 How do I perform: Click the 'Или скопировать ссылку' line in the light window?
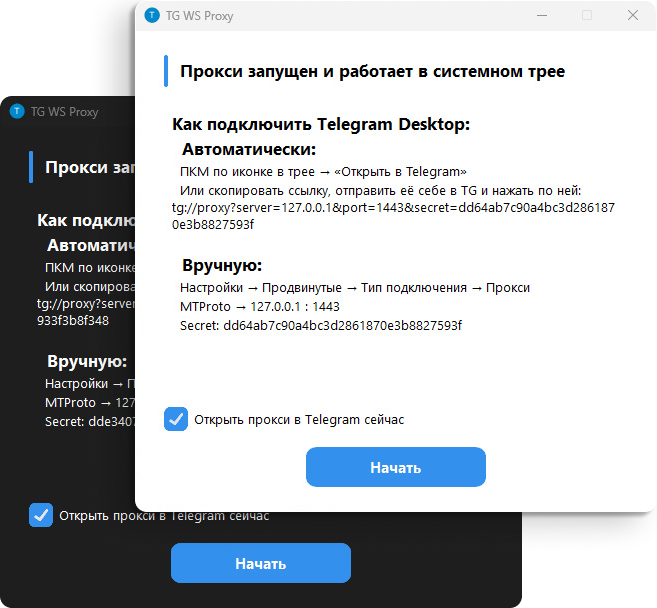pos(380,191)
